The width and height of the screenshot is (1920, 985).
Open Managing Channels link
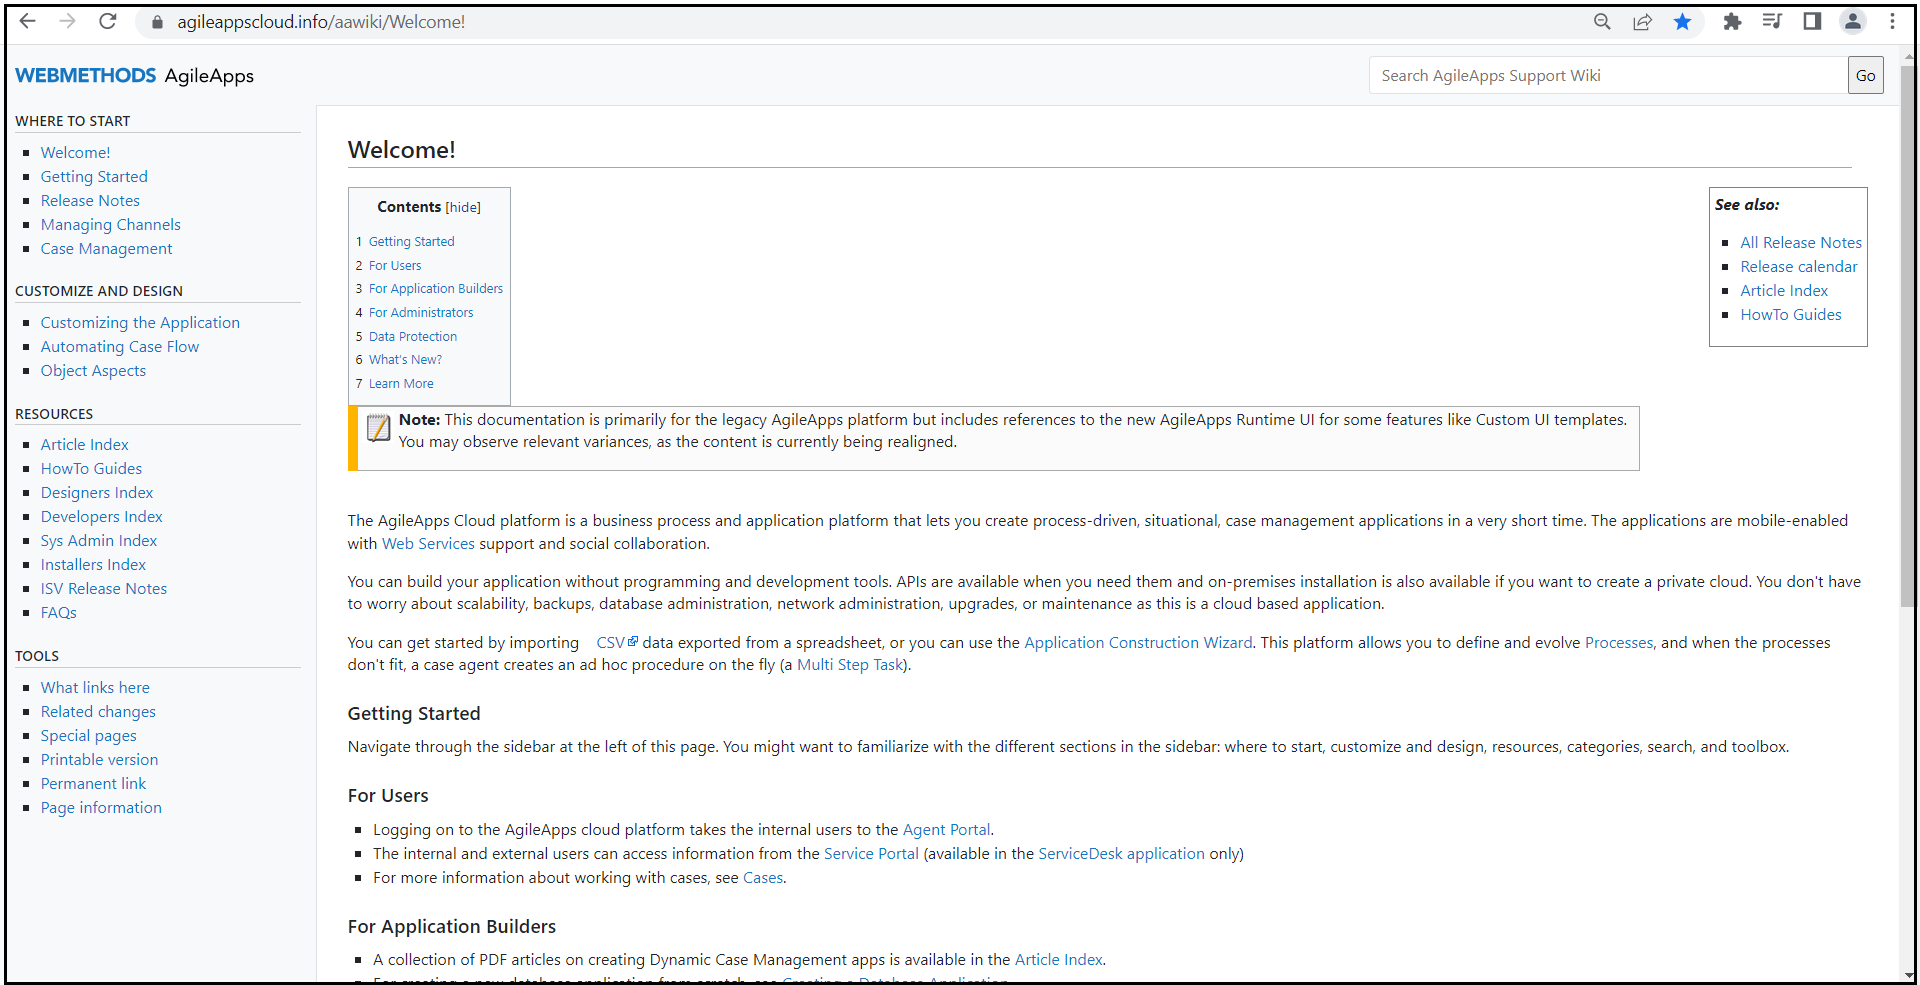pyautogui.click(x=111, y=225)
